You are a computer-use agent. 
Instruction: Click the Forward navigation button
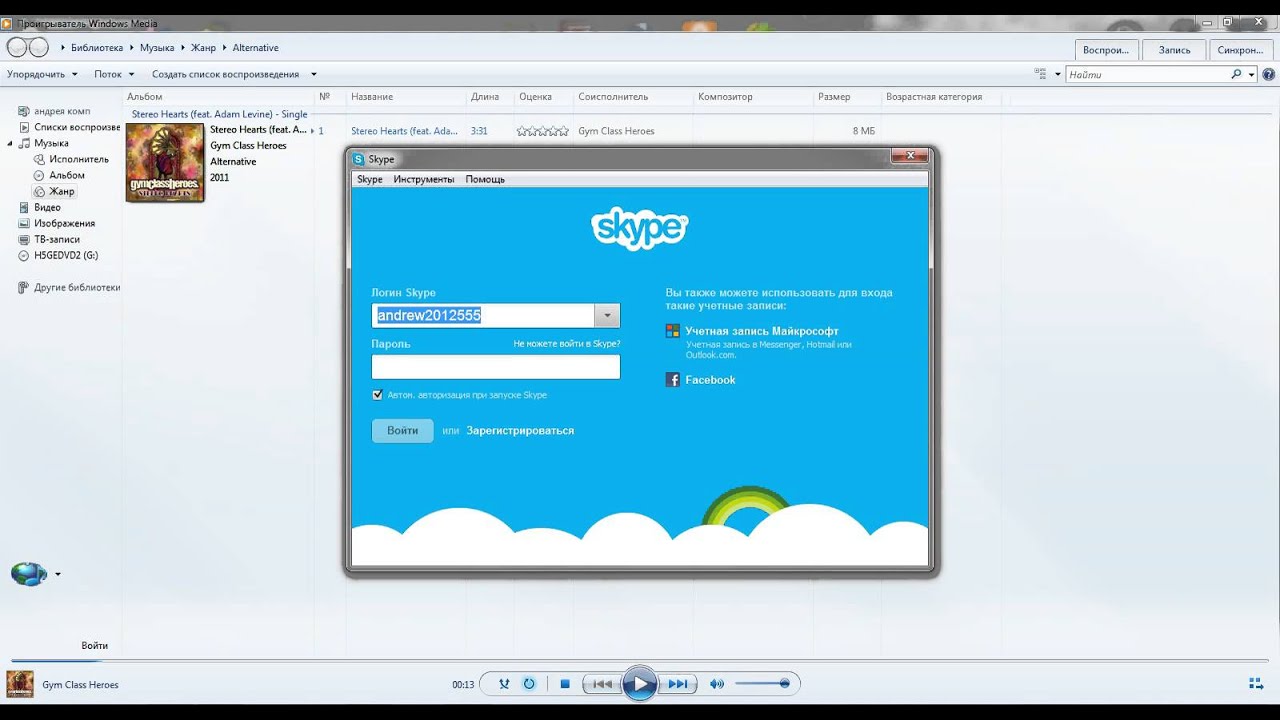pyautogui.click(x=38, y=47)
